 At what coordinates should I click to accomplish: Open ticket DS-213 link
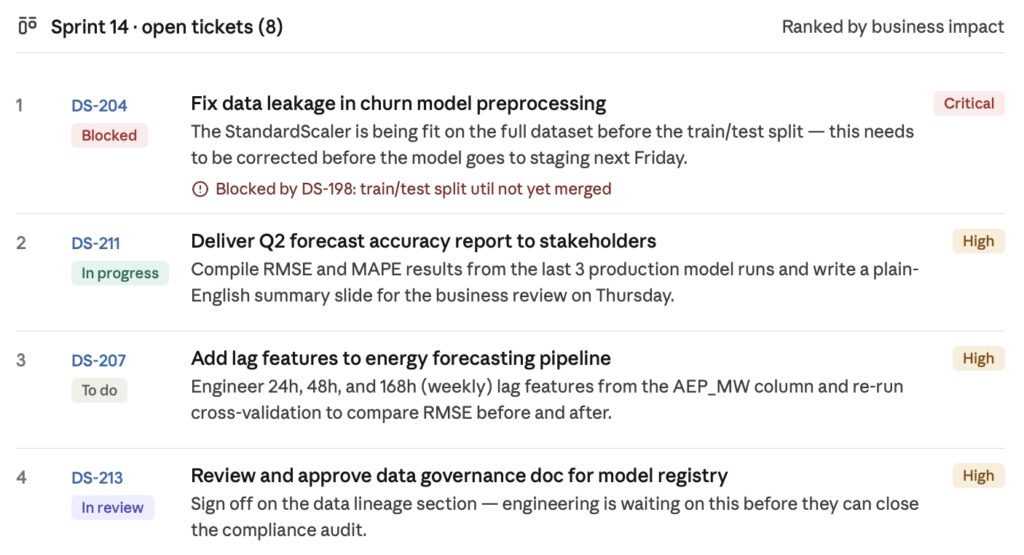pos(97,478)
